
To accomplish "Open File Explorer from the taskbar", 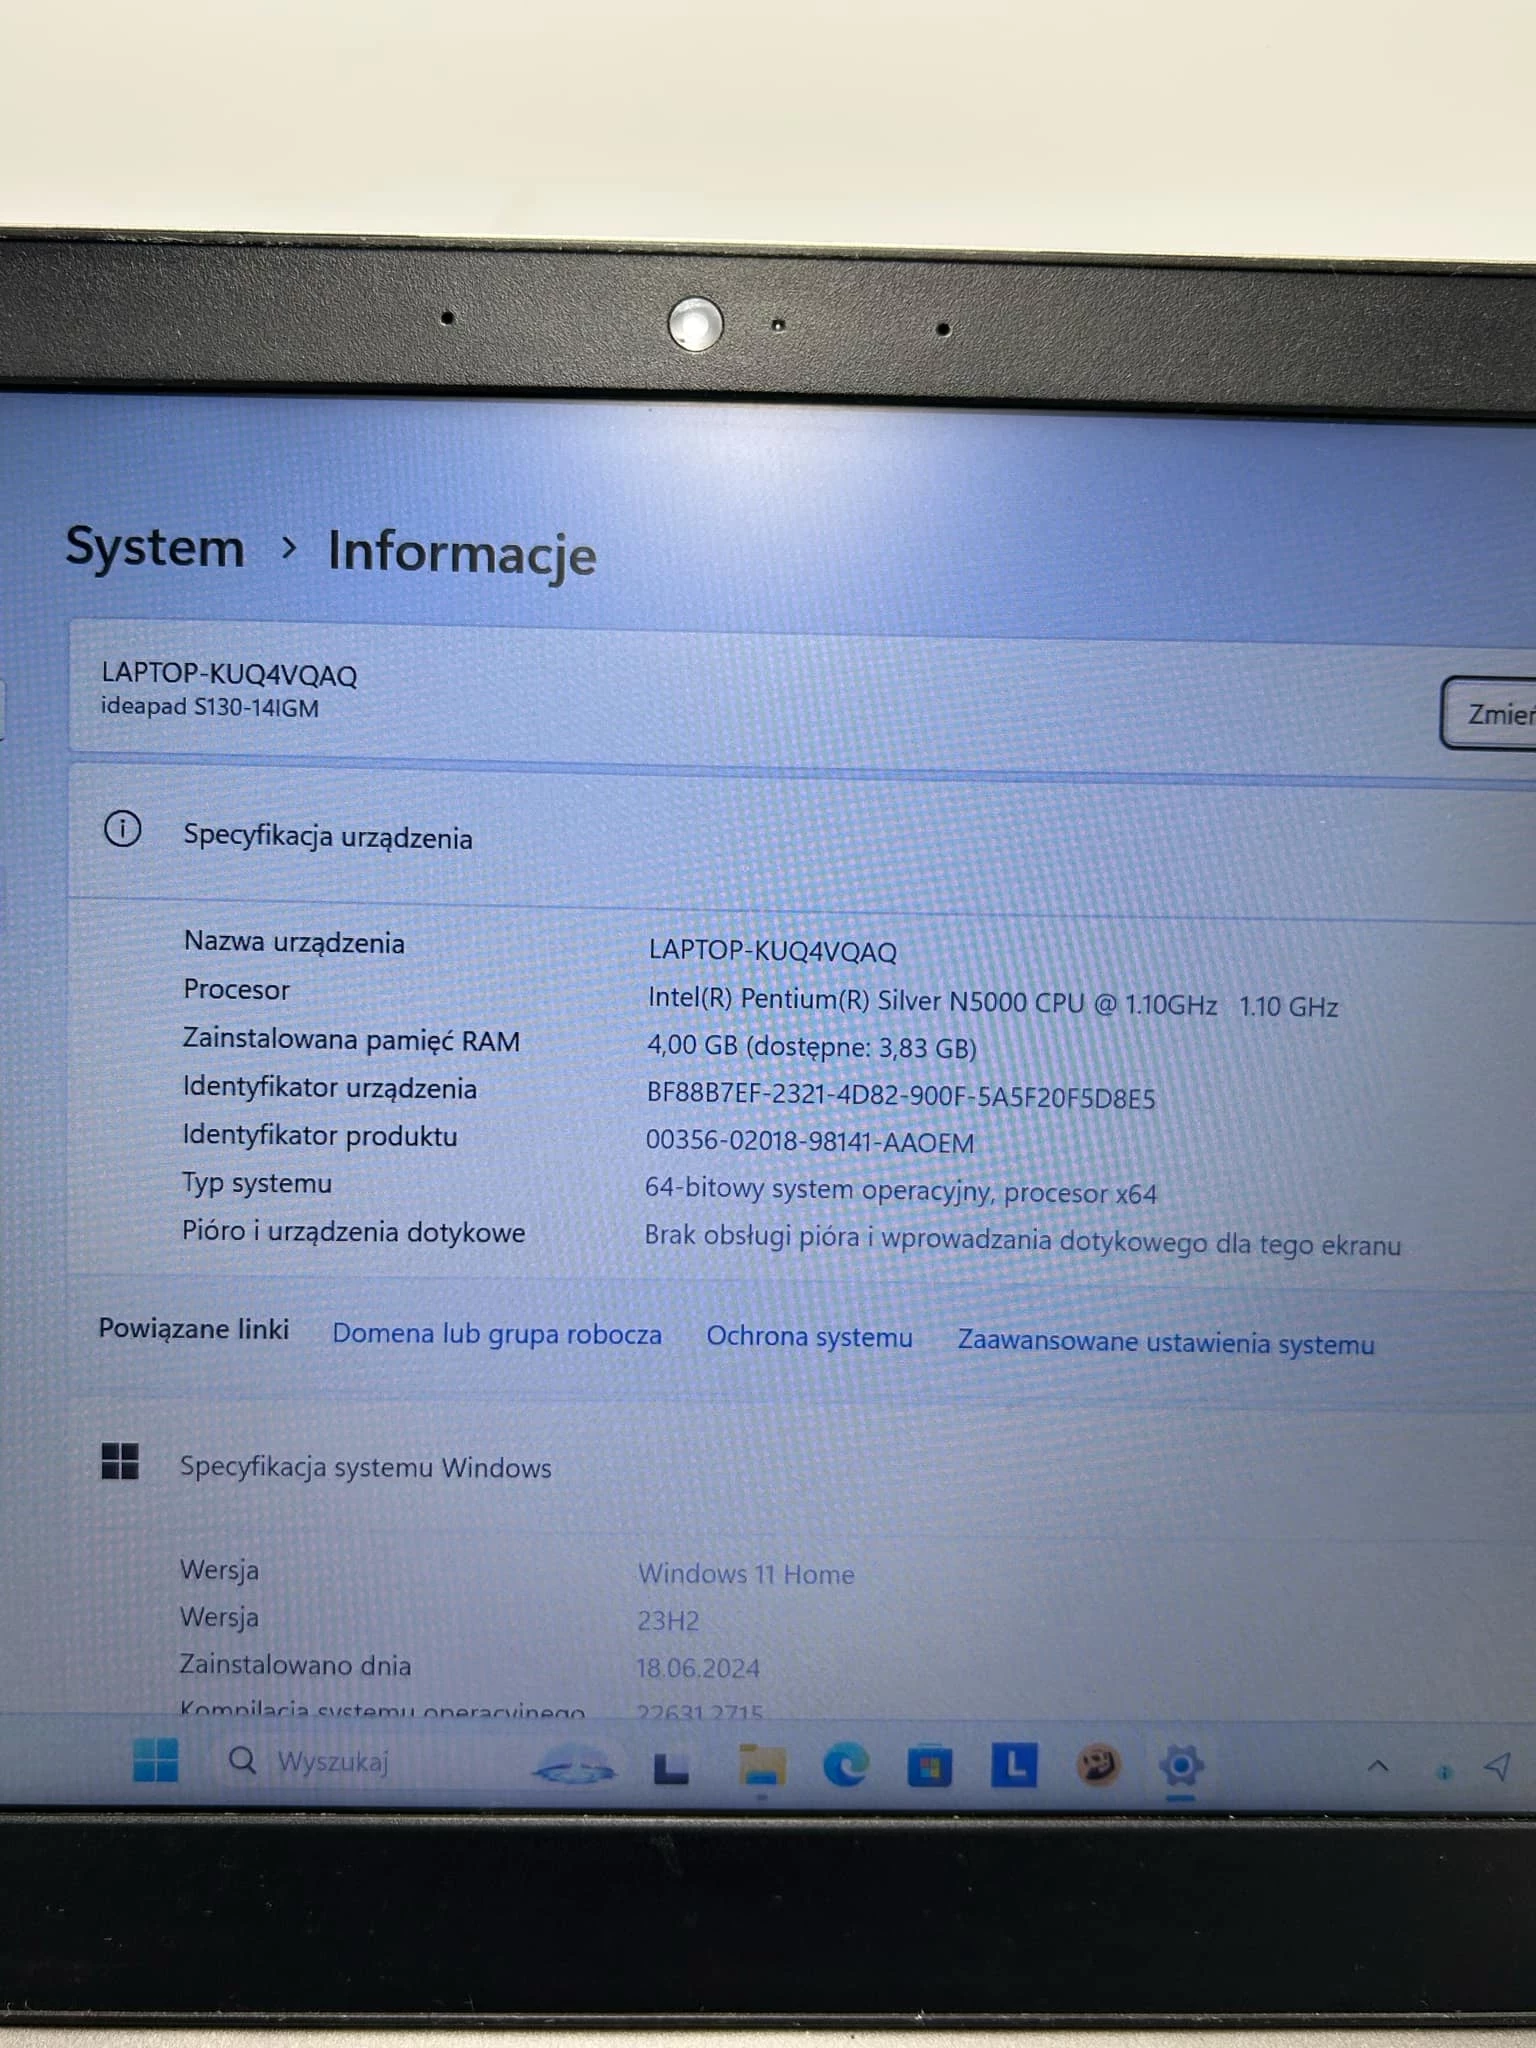I will click(761, 1767).
